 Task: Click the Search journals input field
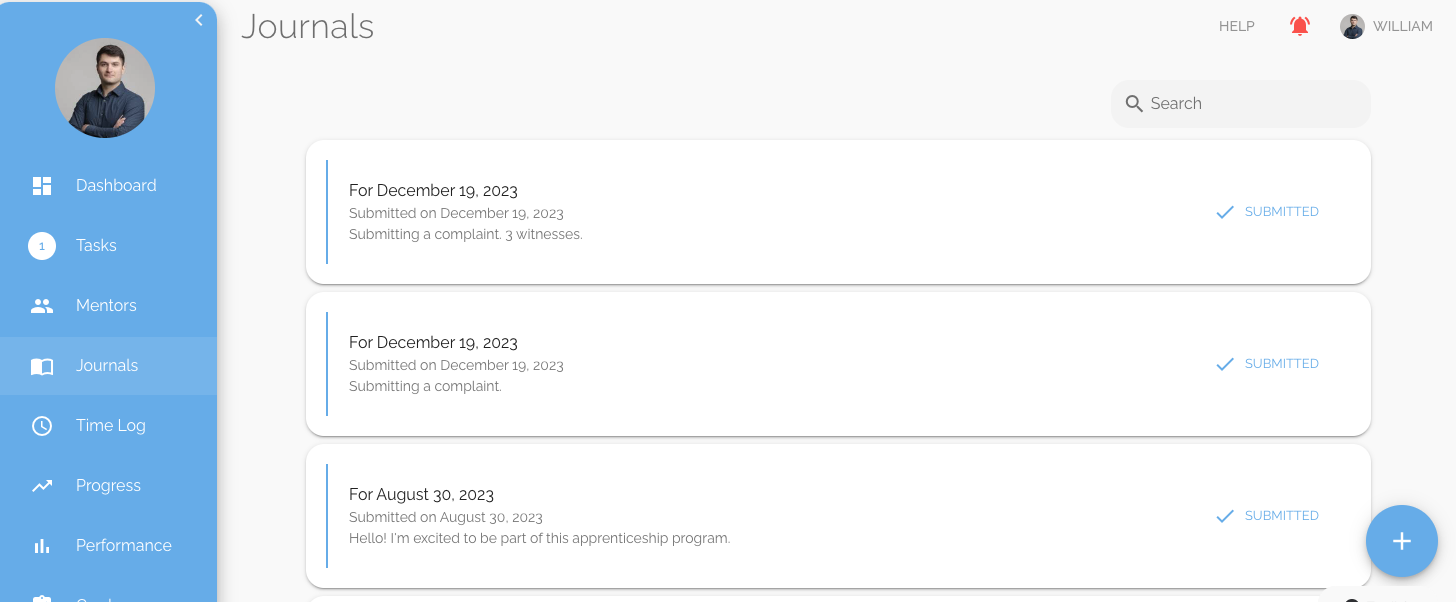point(1250,104)
